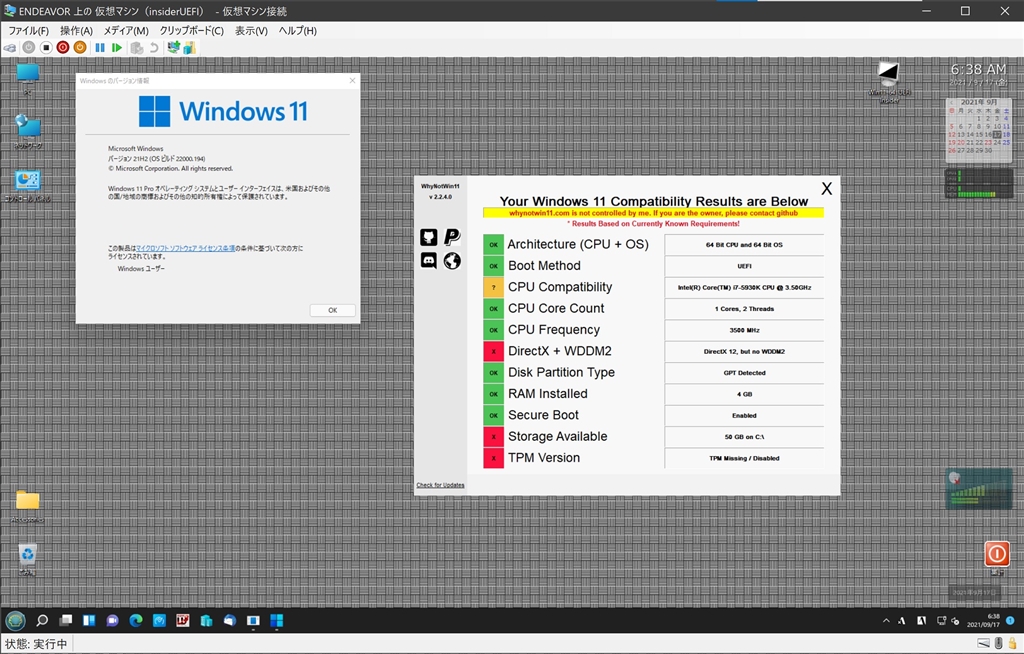Click the mouse icon in the status bar
The width and height of the screenshot is (1024, 654).
999,644
